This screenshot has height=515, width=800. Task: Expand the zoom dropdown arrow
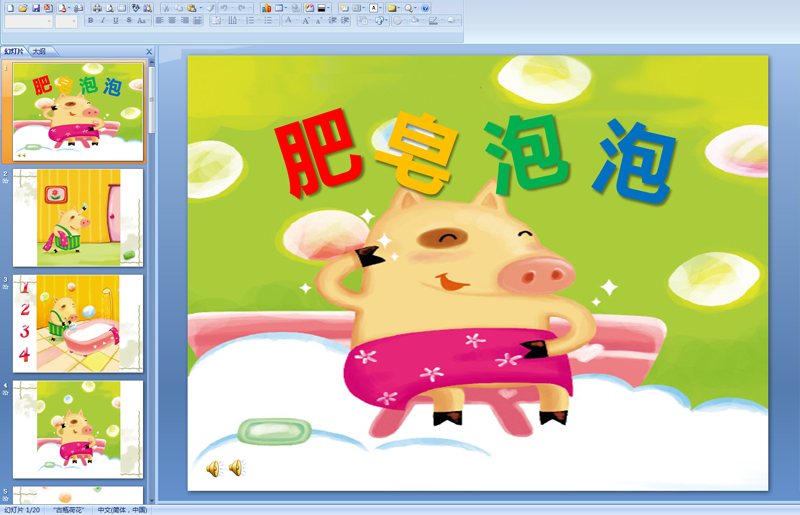tap(416, 8)
